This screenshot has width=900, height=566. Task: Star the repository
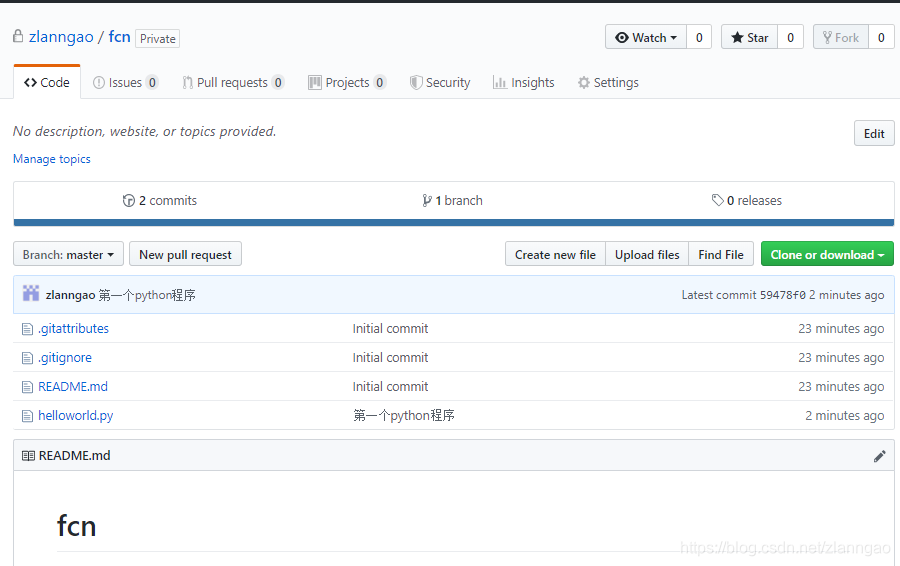[750, 37]
